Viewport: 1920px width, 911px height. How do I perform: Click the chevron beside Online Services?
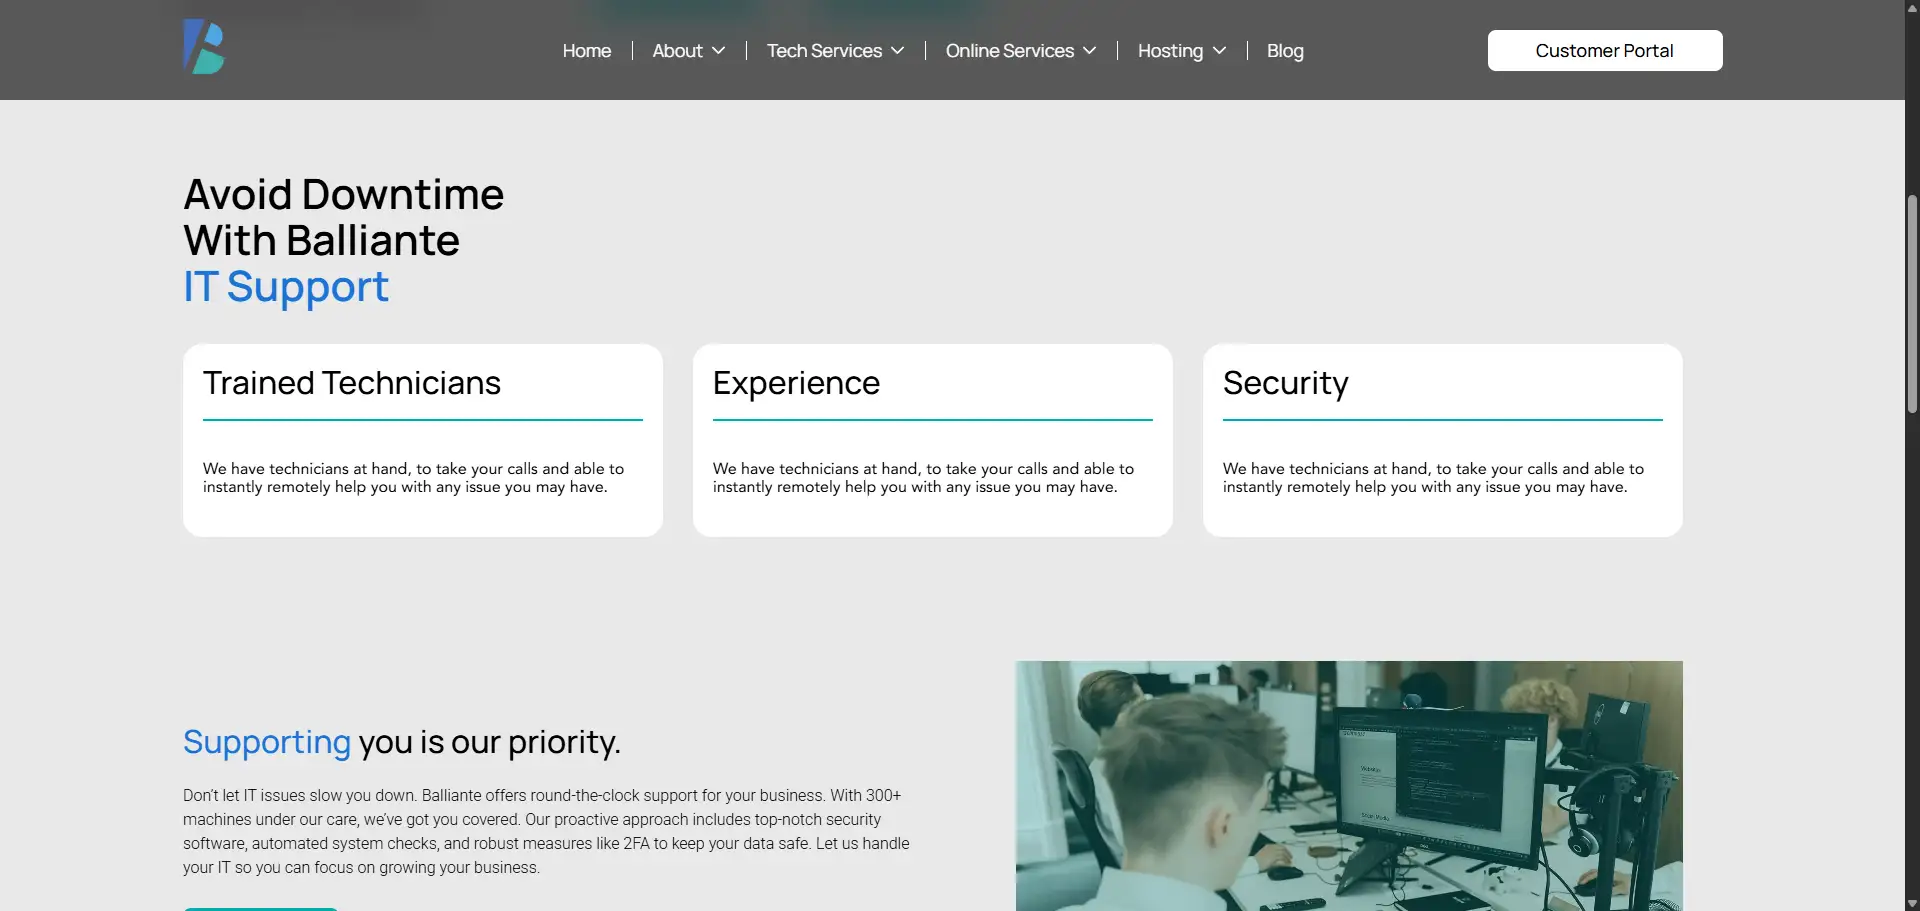coord(1089,51)
